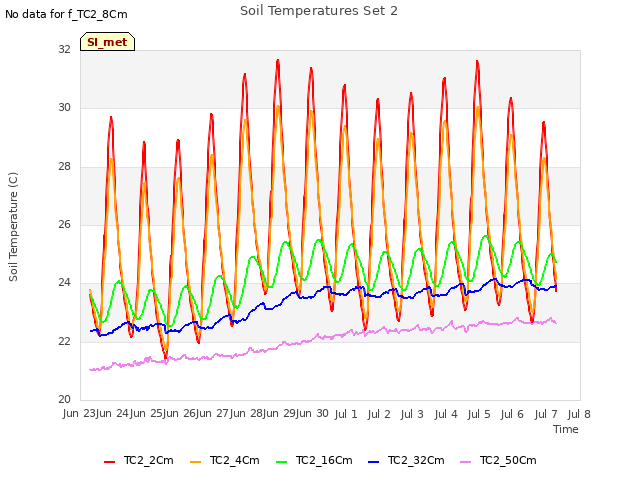
Task: Select the chart title Soil Temperatures Set 2
Action: 319,11
